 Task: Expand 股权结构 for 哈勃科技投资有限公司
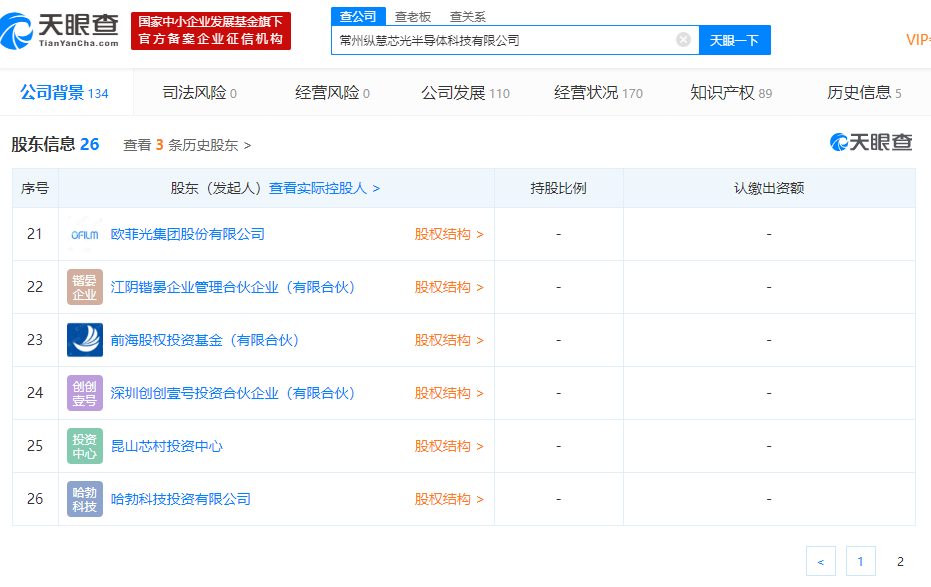pyautogui.click(x=449, y=499)
